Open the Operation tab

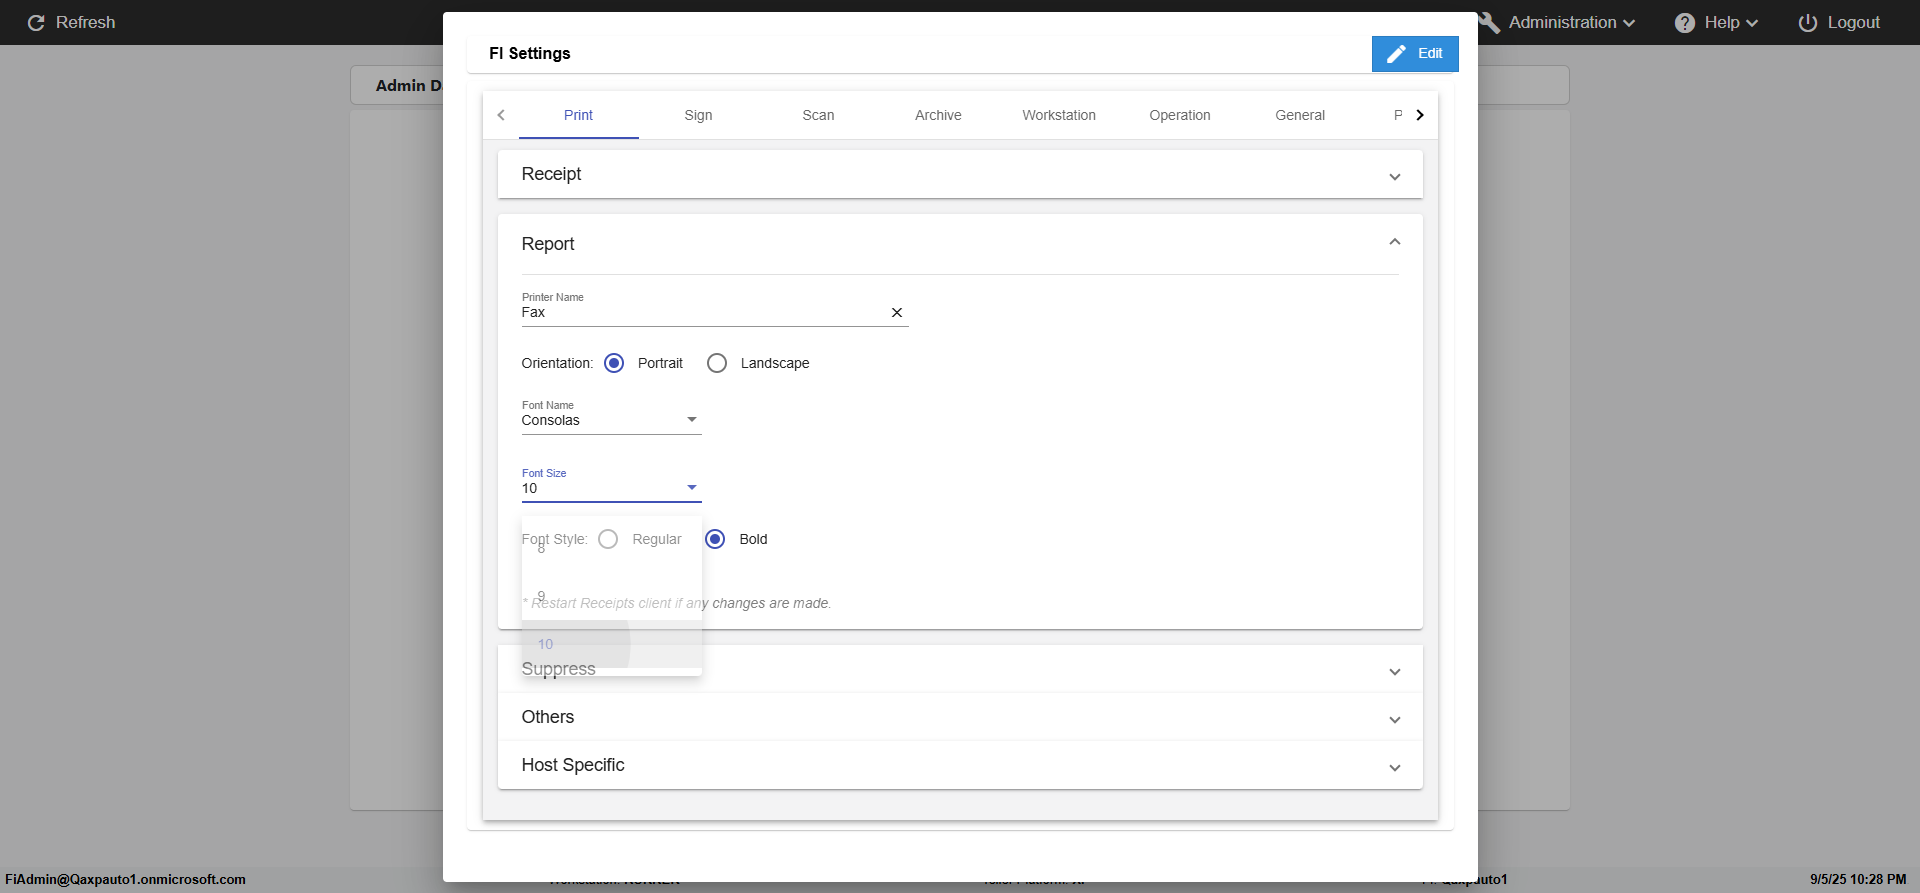coord(1180,115)
